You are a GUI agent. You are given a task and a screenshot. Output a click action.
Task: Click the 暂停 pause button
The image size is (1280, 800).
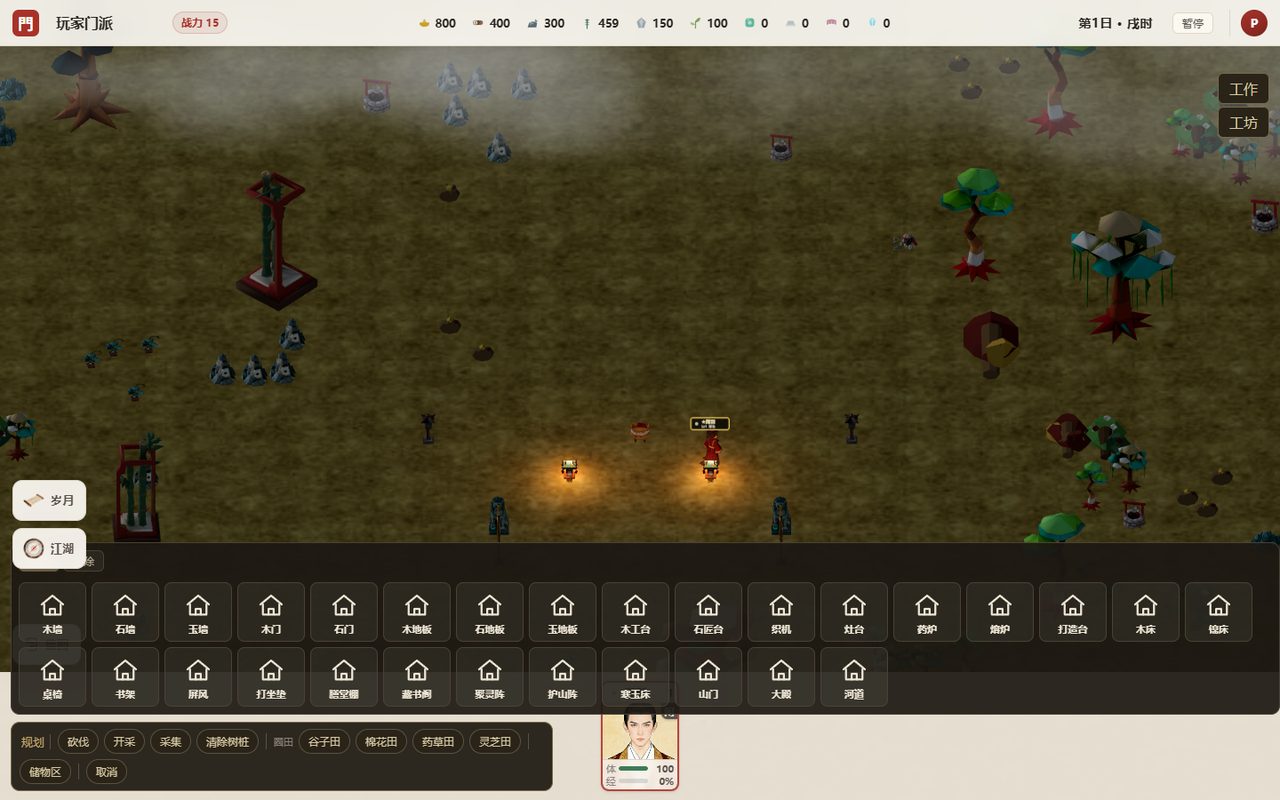point(1192,23)
